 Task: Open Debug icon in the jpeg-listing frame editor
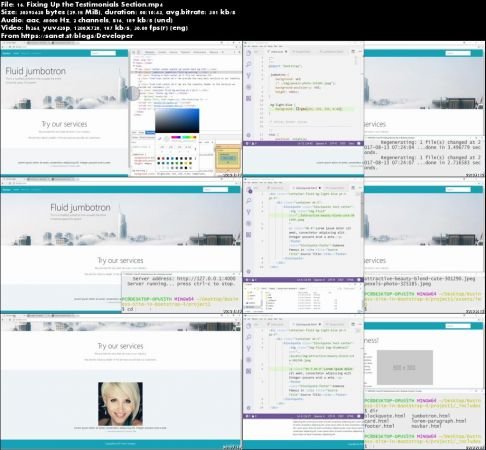248,223
